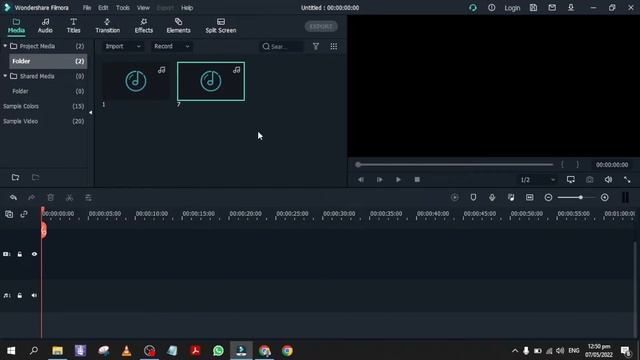The height and width of the screenshot is (360, 640).
Task: Open Sample Colors library
Action: point(44,106)
